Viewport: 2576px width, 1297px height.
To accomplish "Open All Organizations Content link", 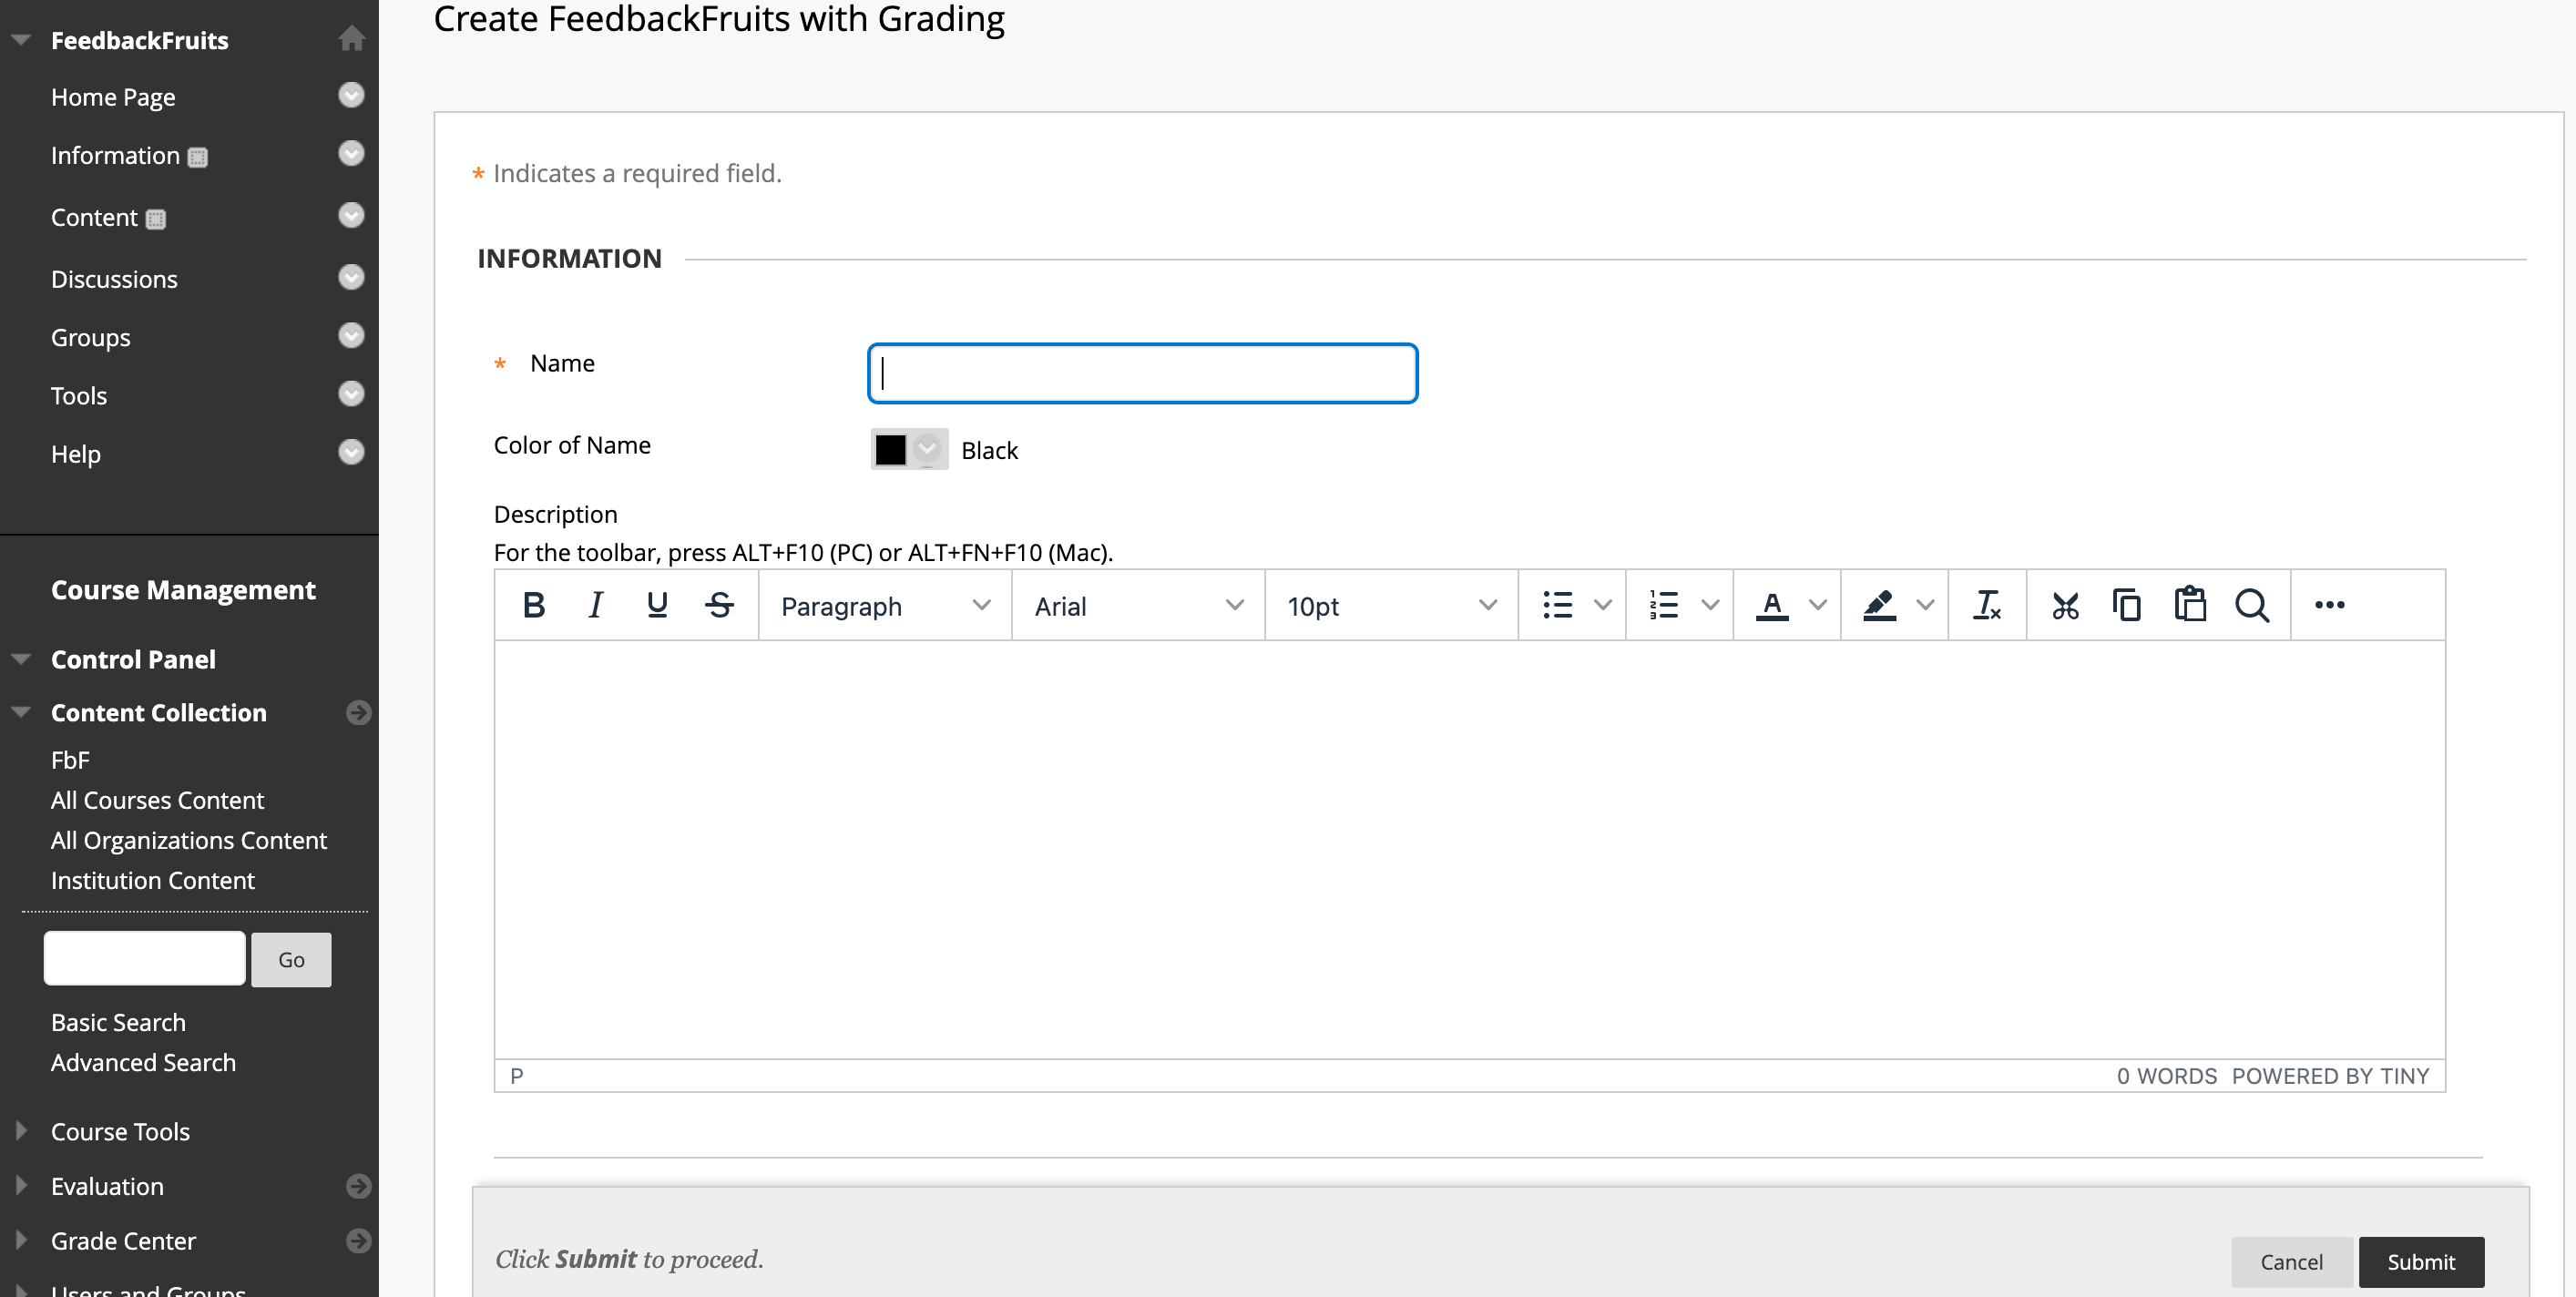I will [189, 840].
